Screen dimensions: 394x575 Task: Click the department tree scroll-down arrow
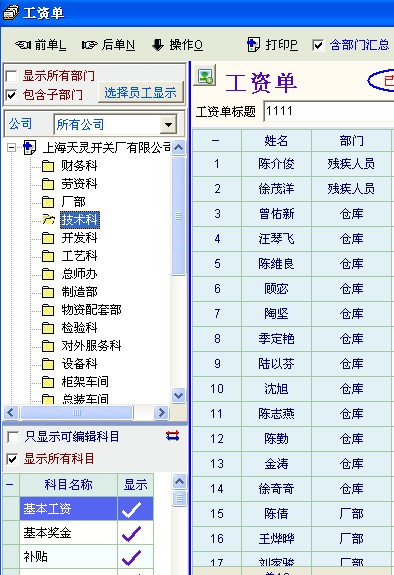click(x=179, y=396)
